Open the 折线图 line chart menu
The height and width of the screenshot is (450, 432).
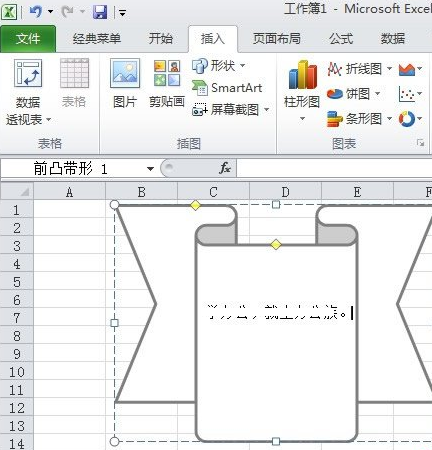pyautogui.click(x=359, y=69)
